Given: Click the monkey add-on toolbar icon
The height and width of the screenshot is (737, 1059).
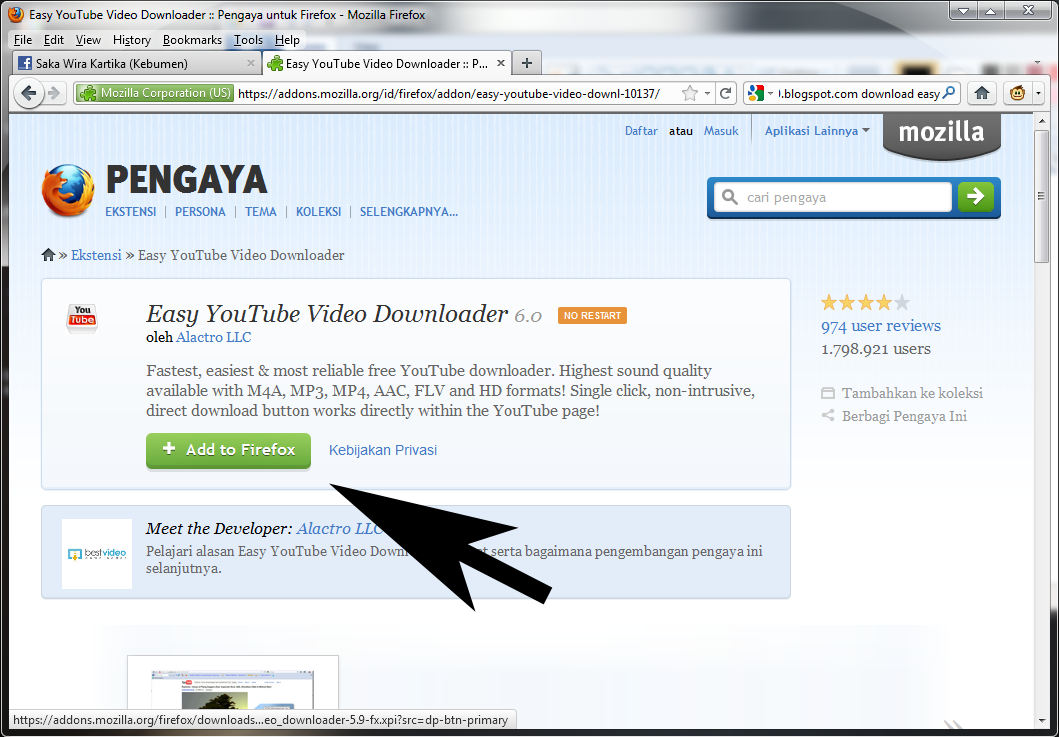Looking at the screenshot, I should [x=1018, y=93].
